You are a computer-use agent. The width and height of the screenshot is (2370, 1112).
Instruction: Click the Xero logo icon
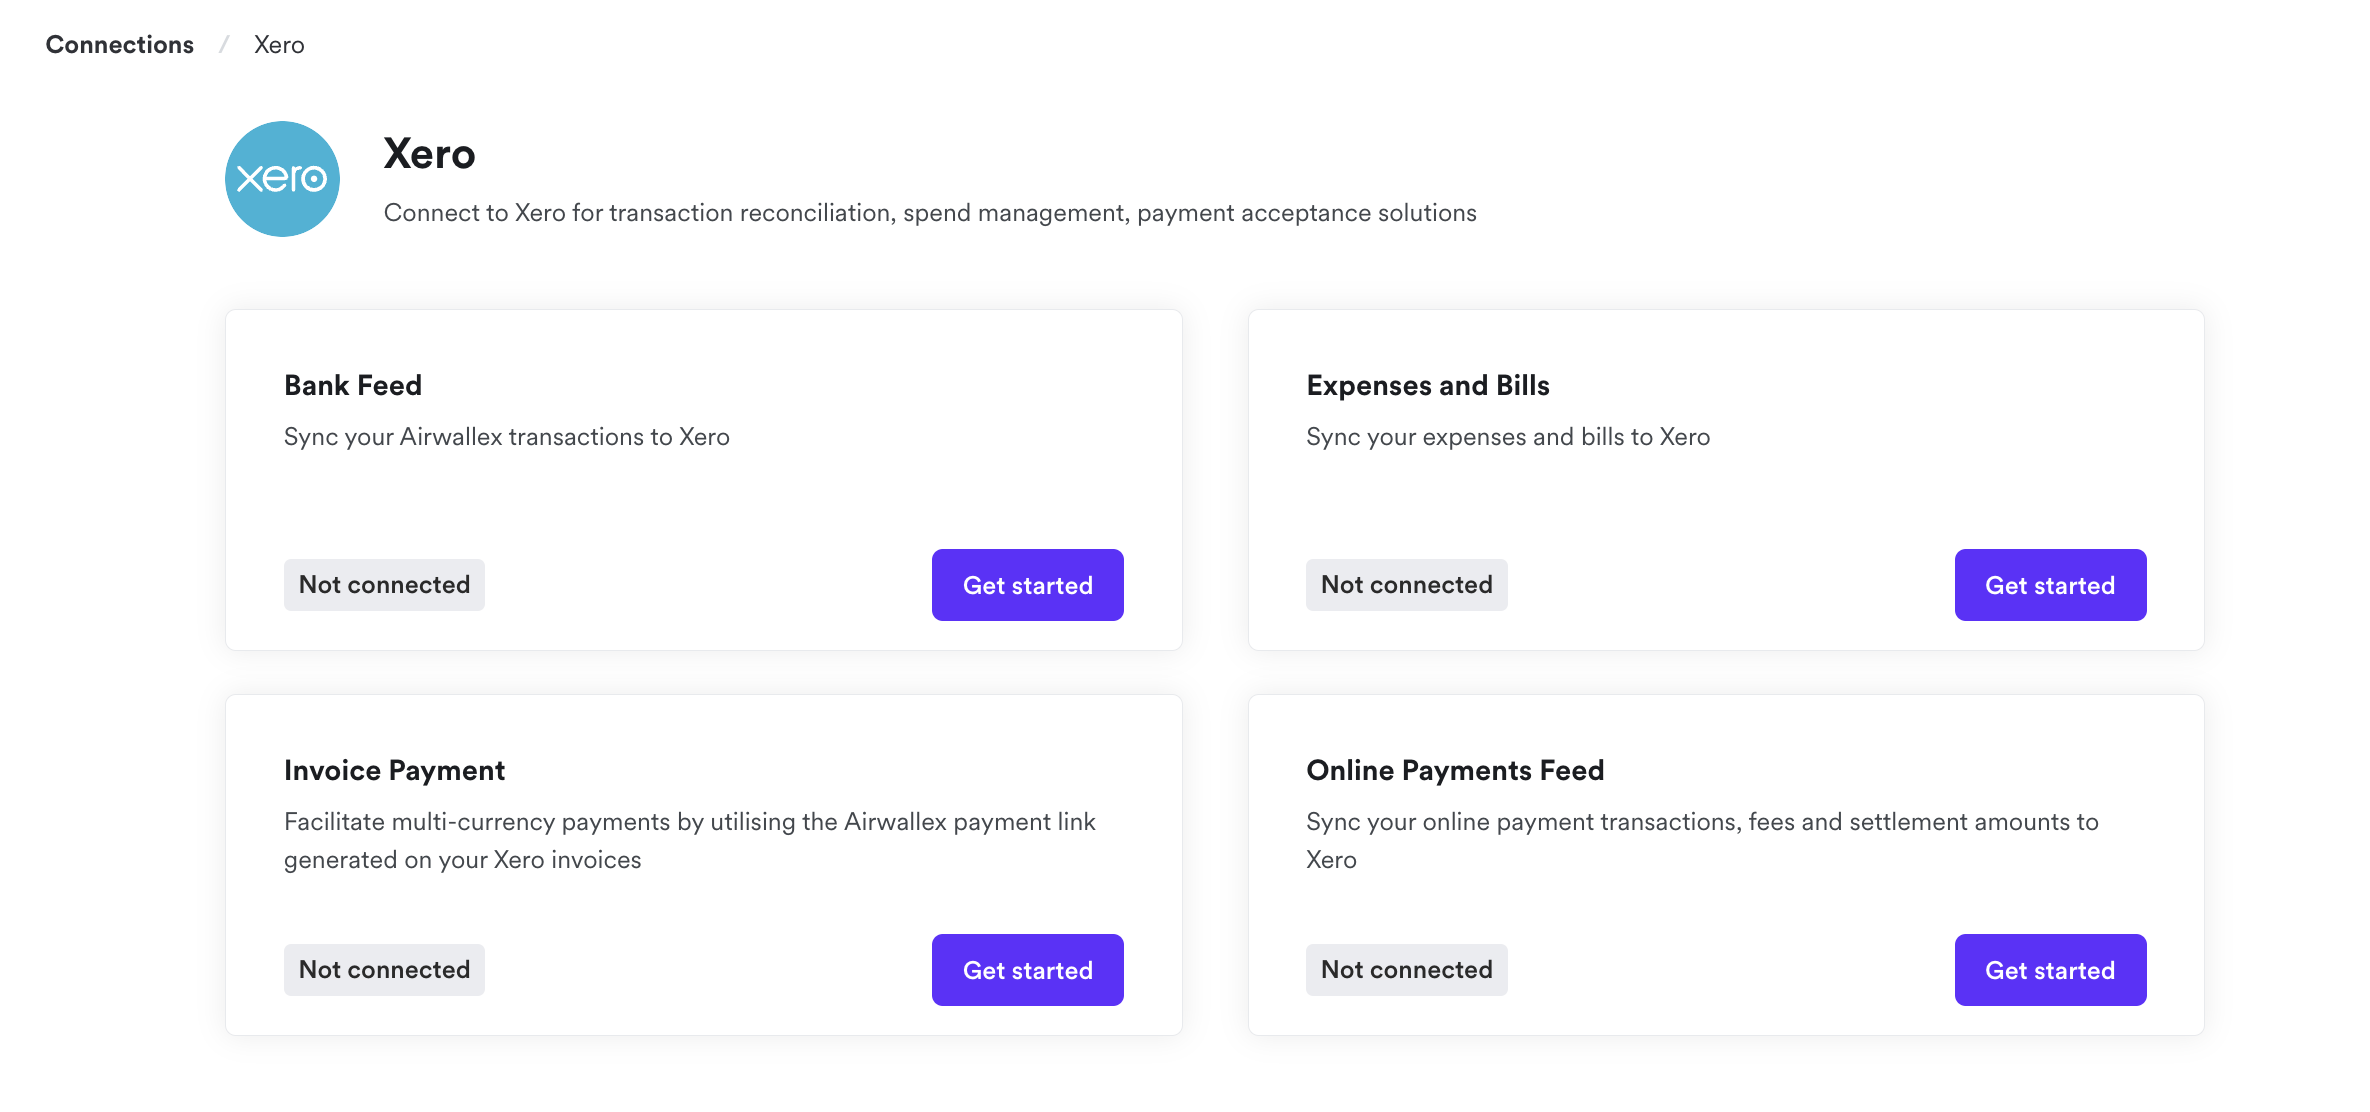282,179
